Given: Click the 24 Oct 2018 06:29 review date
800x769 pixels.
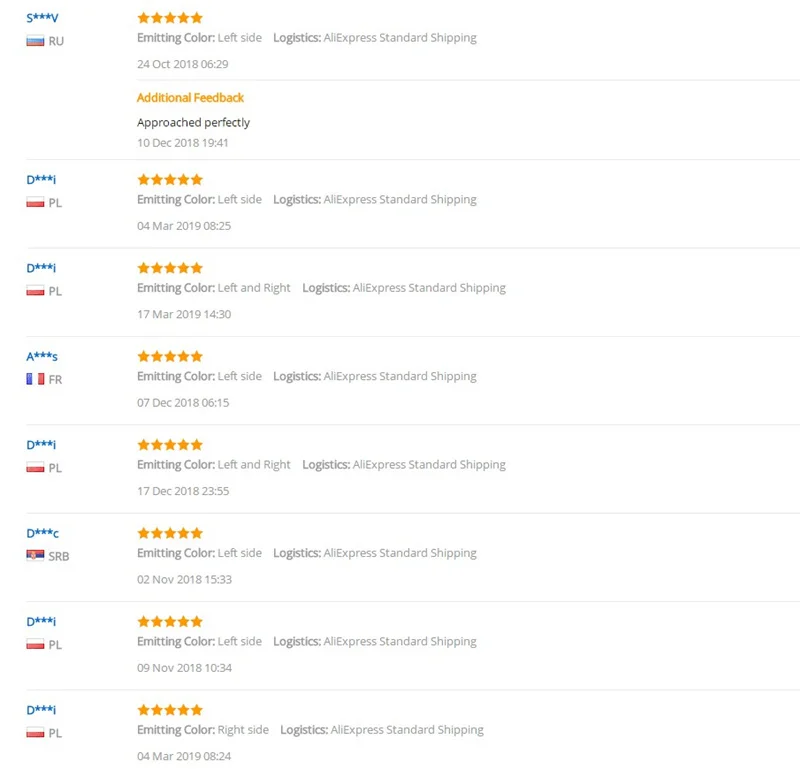Looking at the screenshot, I should pyautogui.click(x=183, y=64).
